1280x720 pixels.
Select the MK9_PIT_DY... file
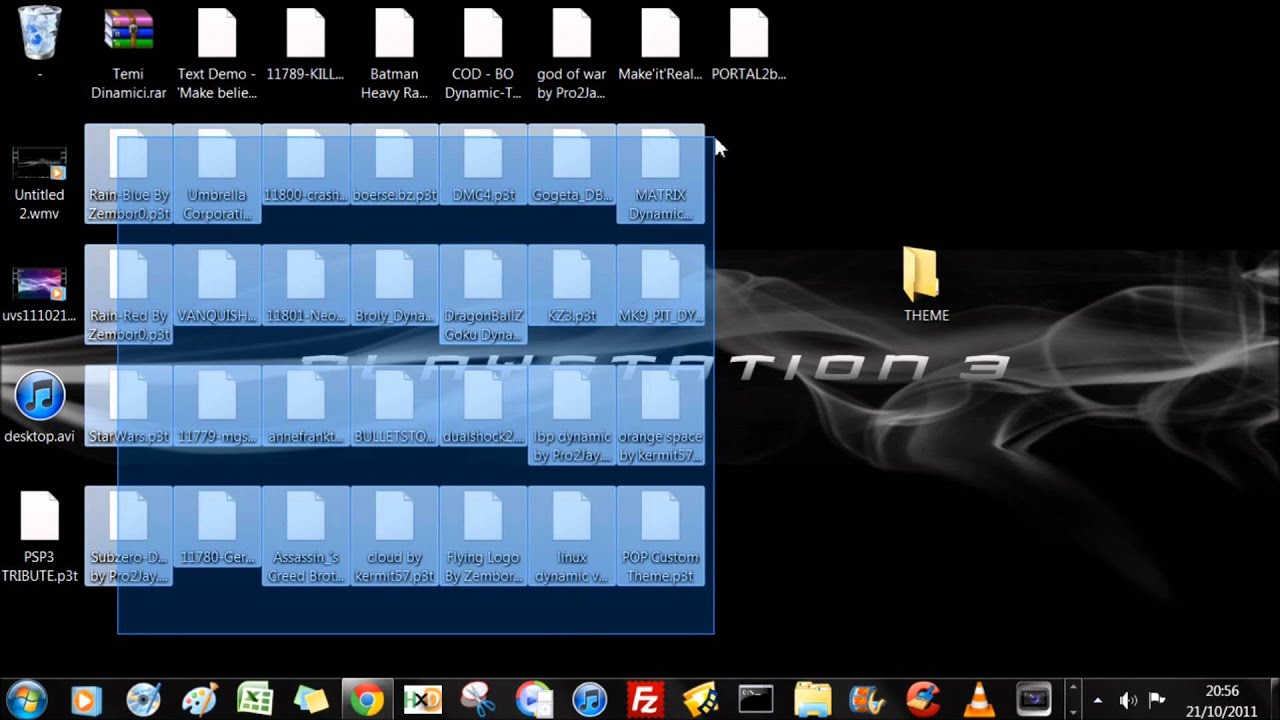coord(660,286)
